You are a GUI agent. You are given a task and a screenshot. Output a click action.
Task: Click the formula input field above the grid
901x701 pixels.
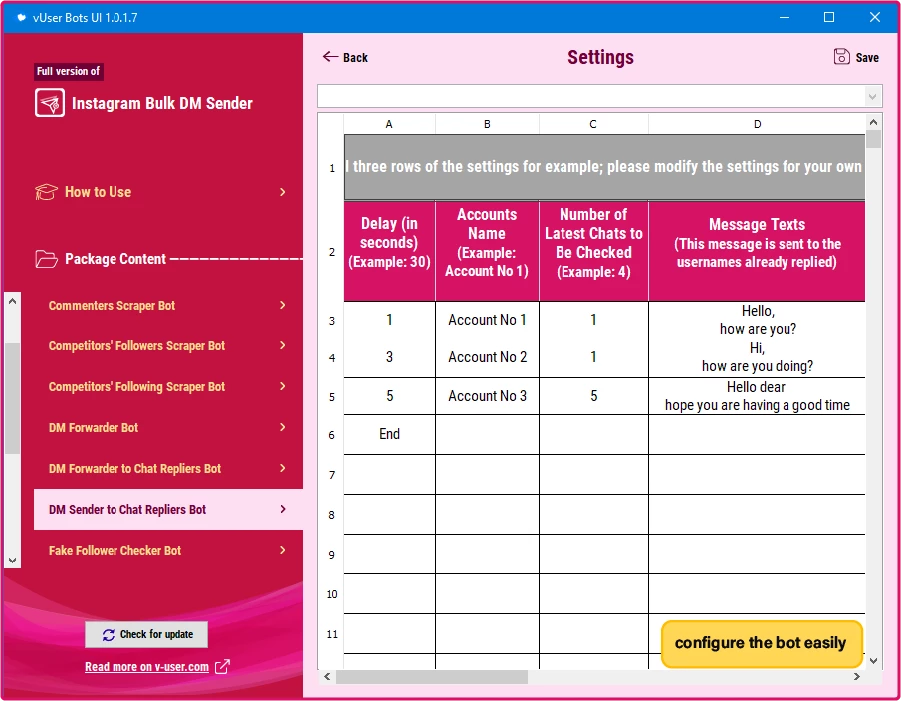592,97
